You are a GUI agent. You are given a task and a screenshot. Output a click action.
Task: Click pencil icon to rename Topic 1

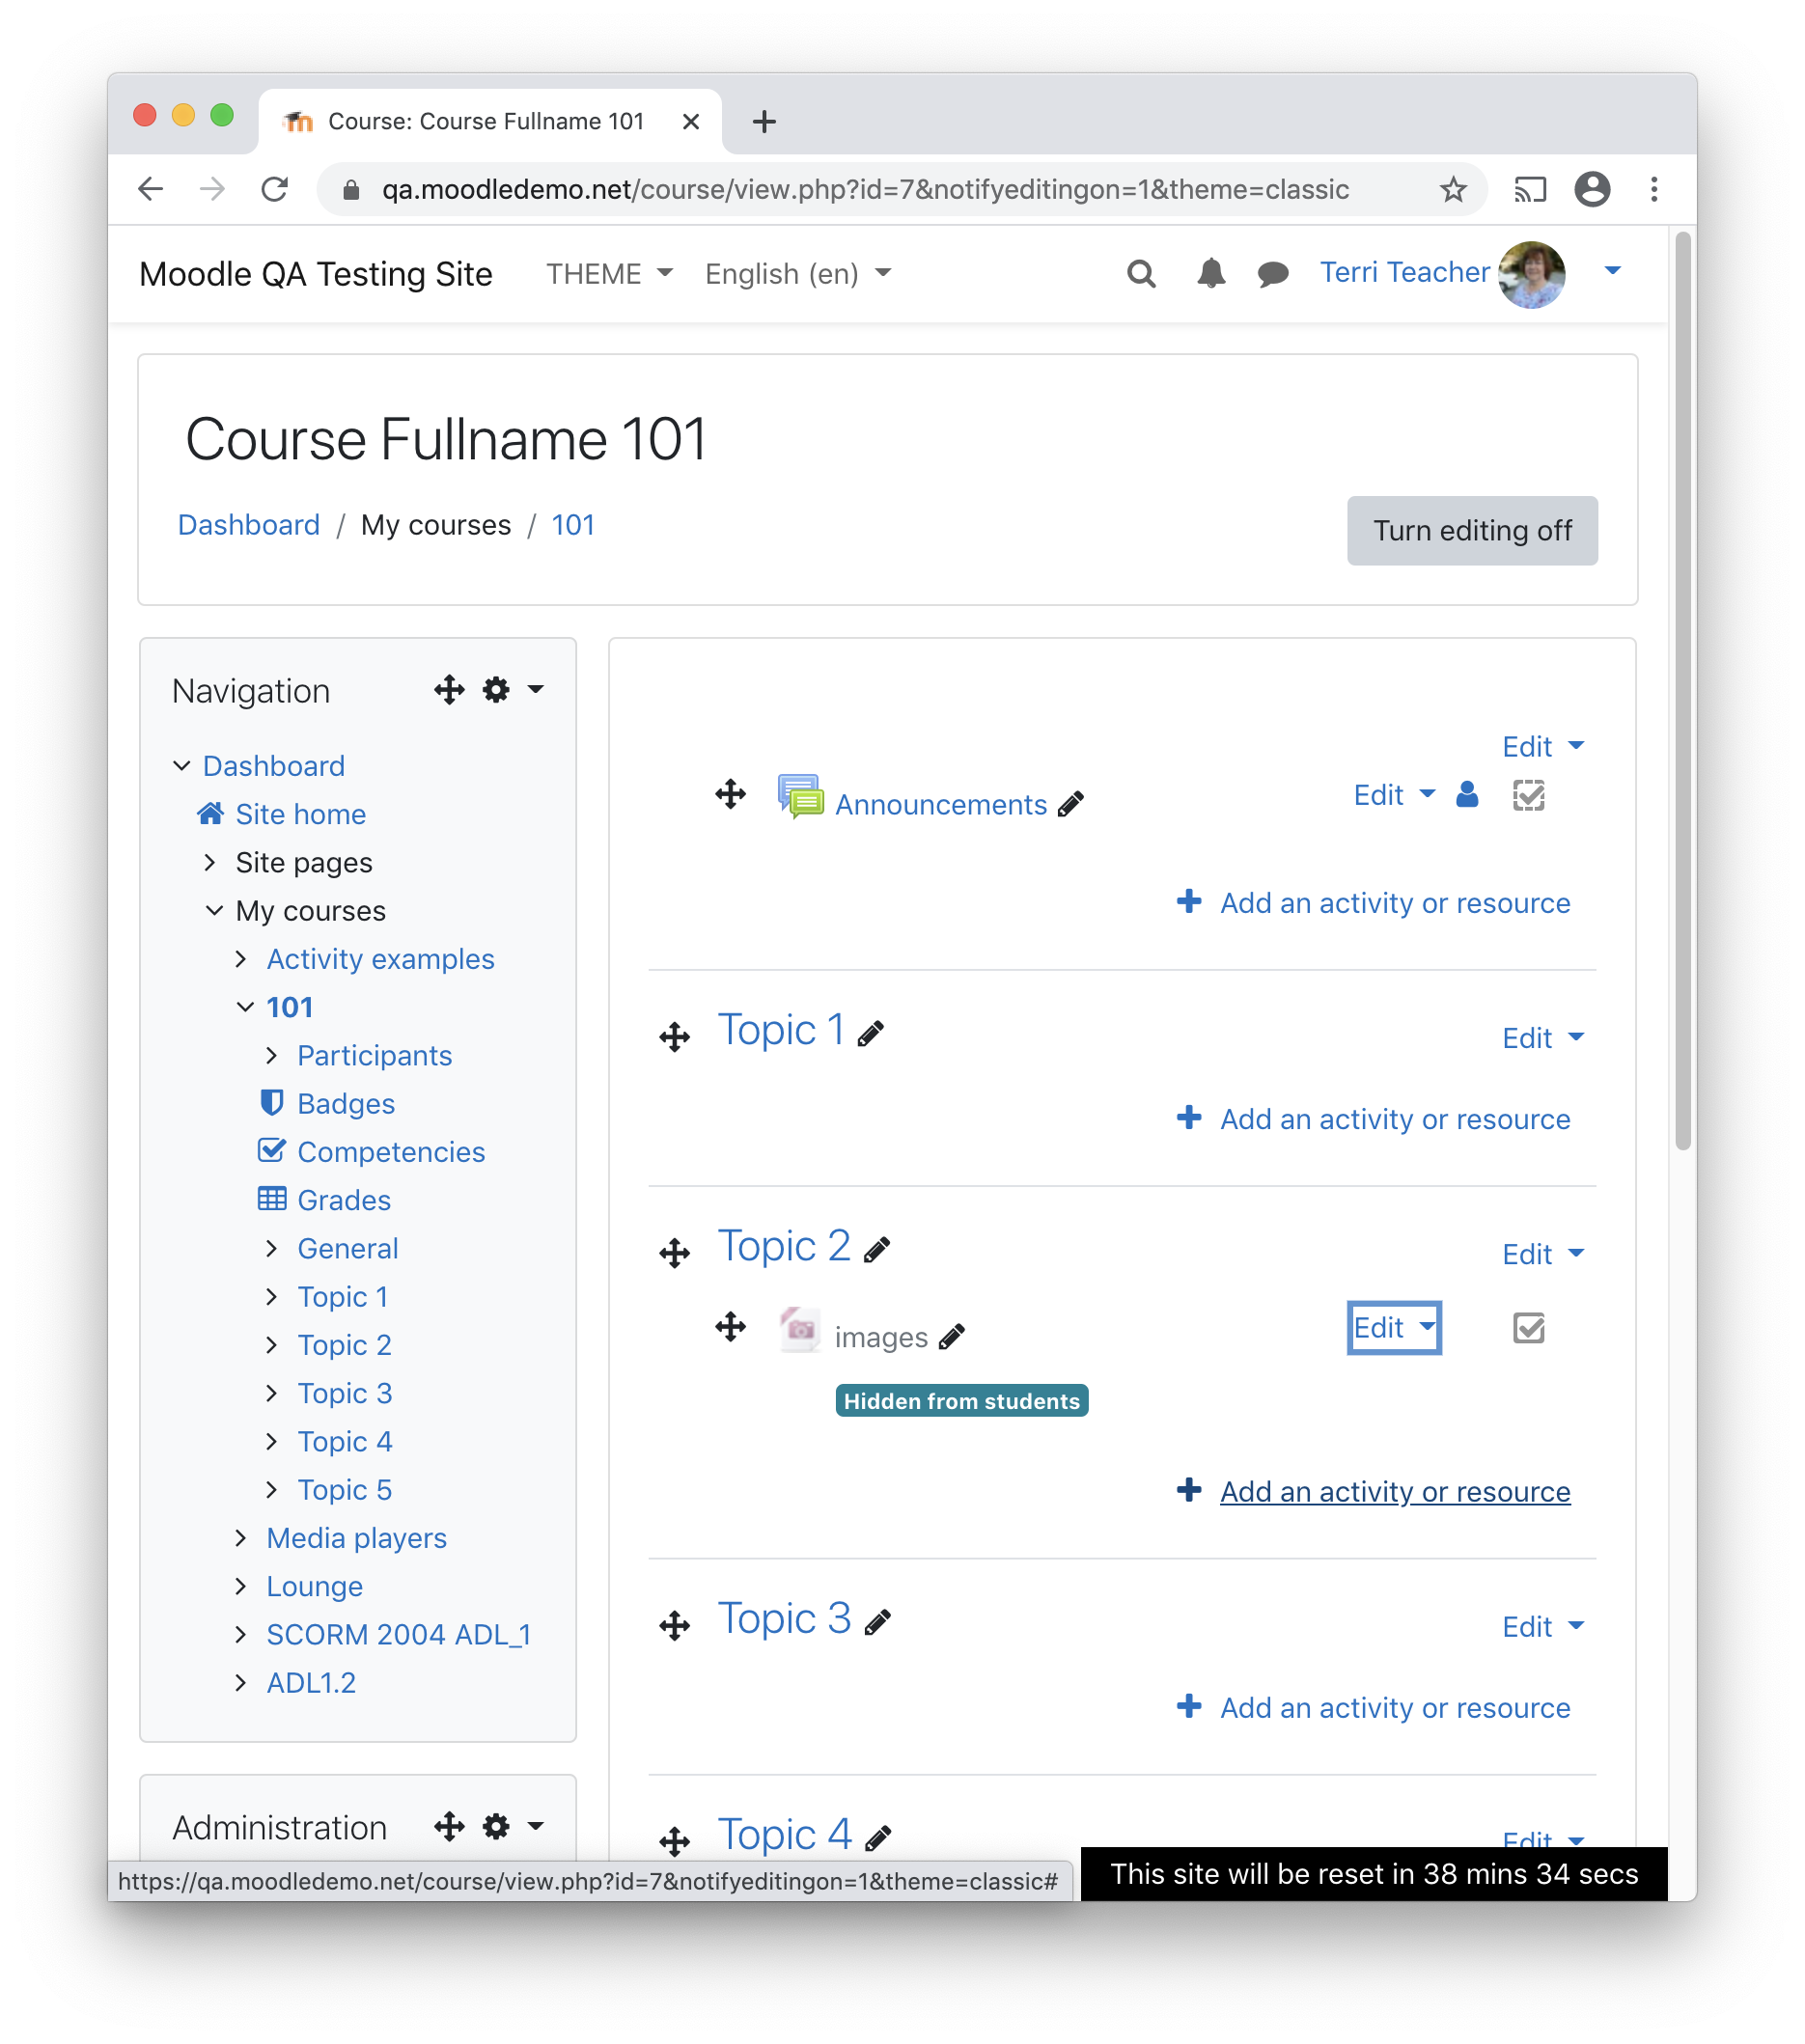point(871,1033)
